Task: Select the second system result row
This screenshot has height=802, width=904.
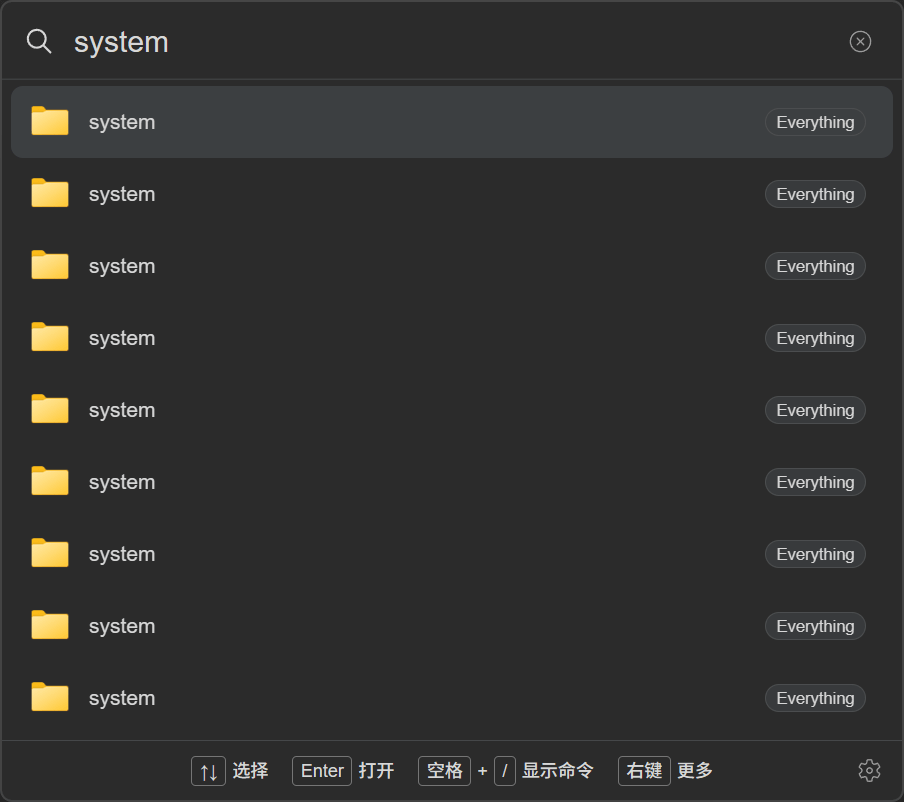Action: [452, 194]
